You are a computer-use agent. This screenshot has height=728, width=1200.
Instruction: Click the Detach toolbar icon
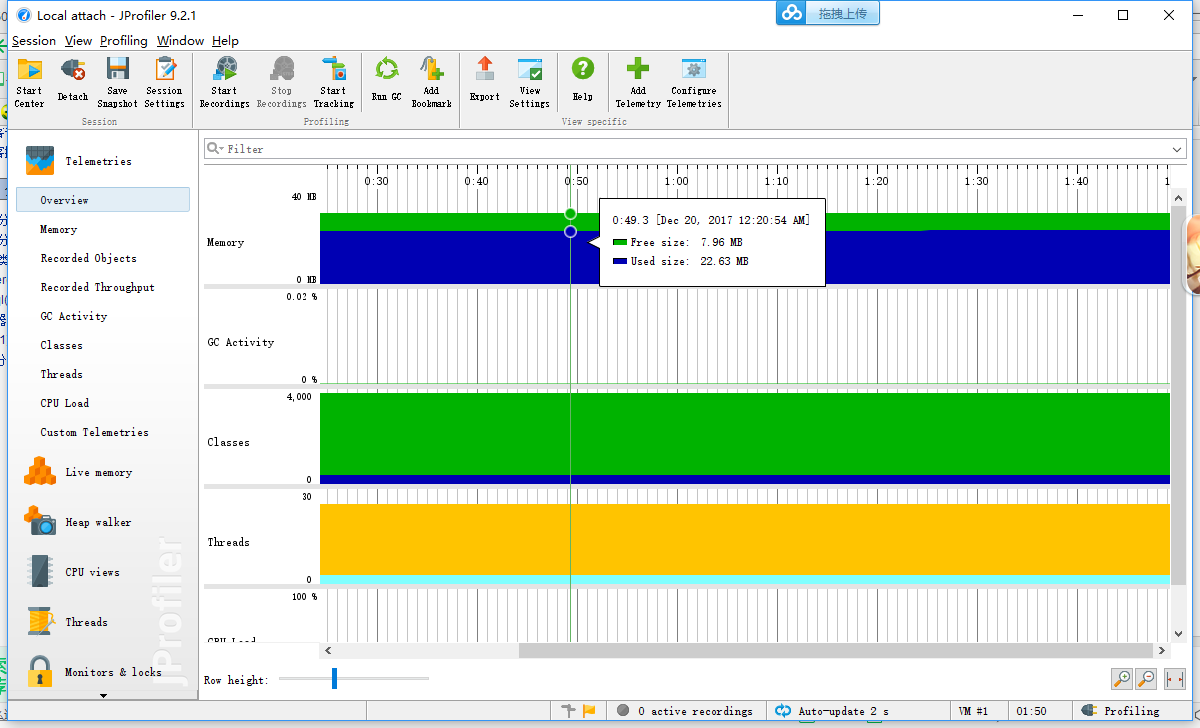pos(73,82)
